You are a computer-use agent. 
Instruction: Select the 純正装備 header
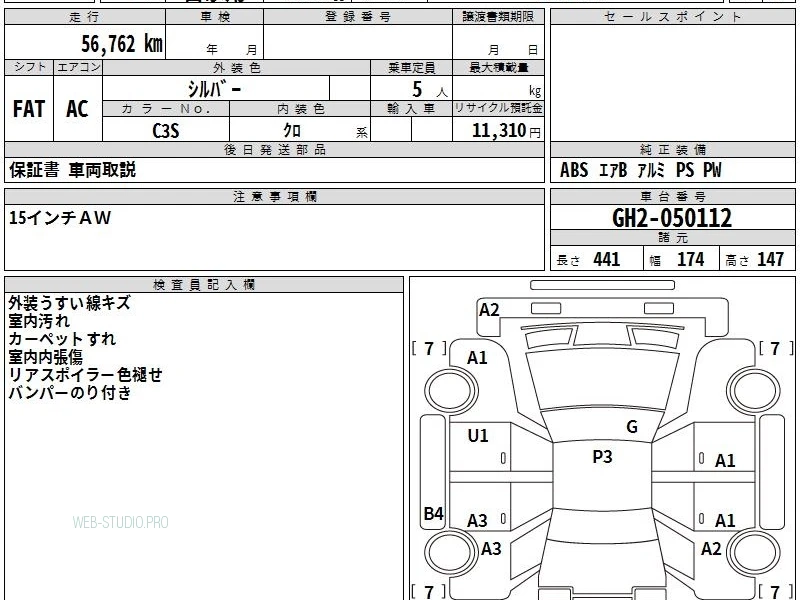click(x=672, y=149)
